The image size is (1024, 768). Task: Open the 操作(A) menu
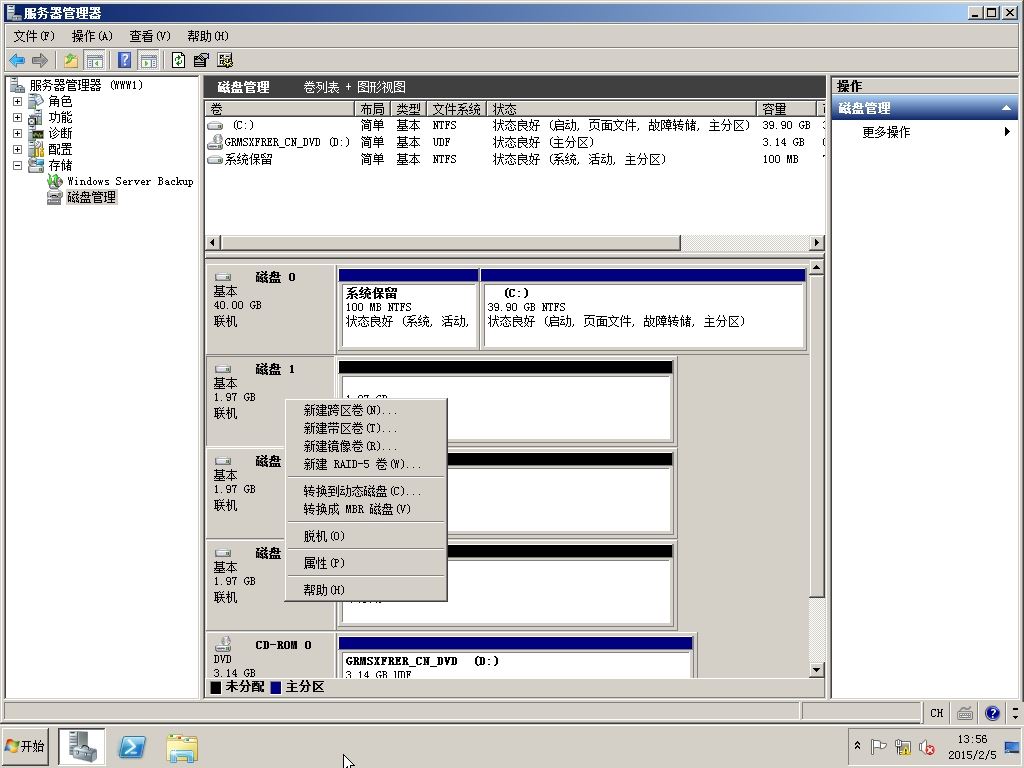pyautogui.click(x=92, y=36)
